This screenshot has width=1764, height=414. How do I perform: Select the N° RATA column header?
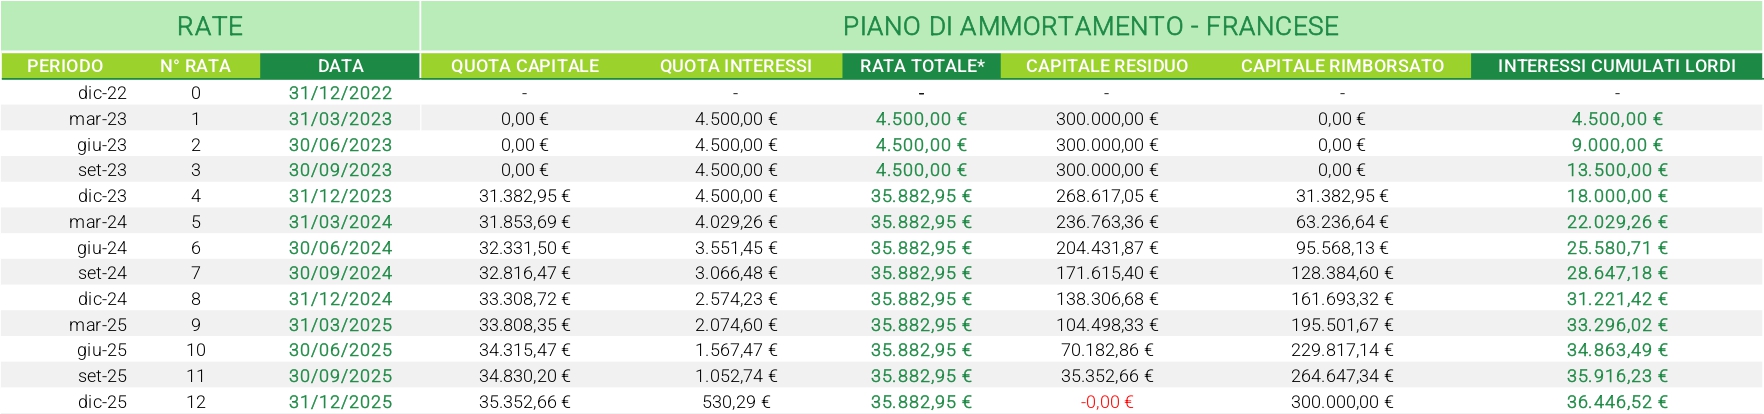pos(195,66)
